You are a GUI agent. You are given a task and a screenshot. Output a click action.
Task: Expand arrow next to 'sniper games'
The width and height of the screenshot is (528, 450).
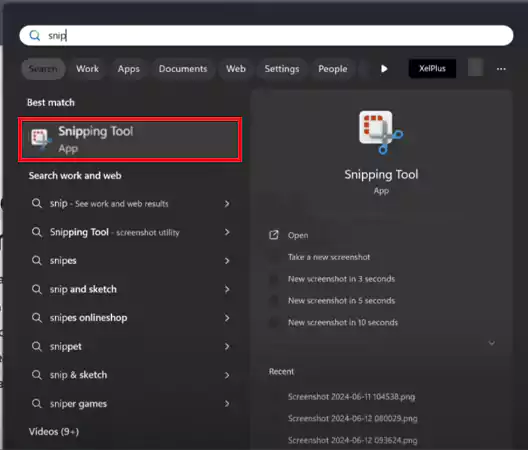(227, 404)
